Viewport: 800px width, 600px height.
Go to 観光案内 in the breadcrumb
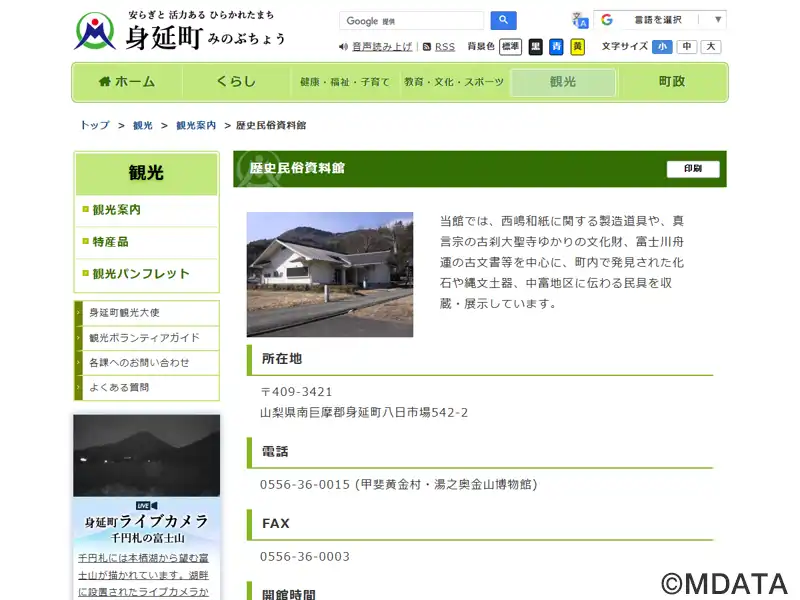point(196,126)
